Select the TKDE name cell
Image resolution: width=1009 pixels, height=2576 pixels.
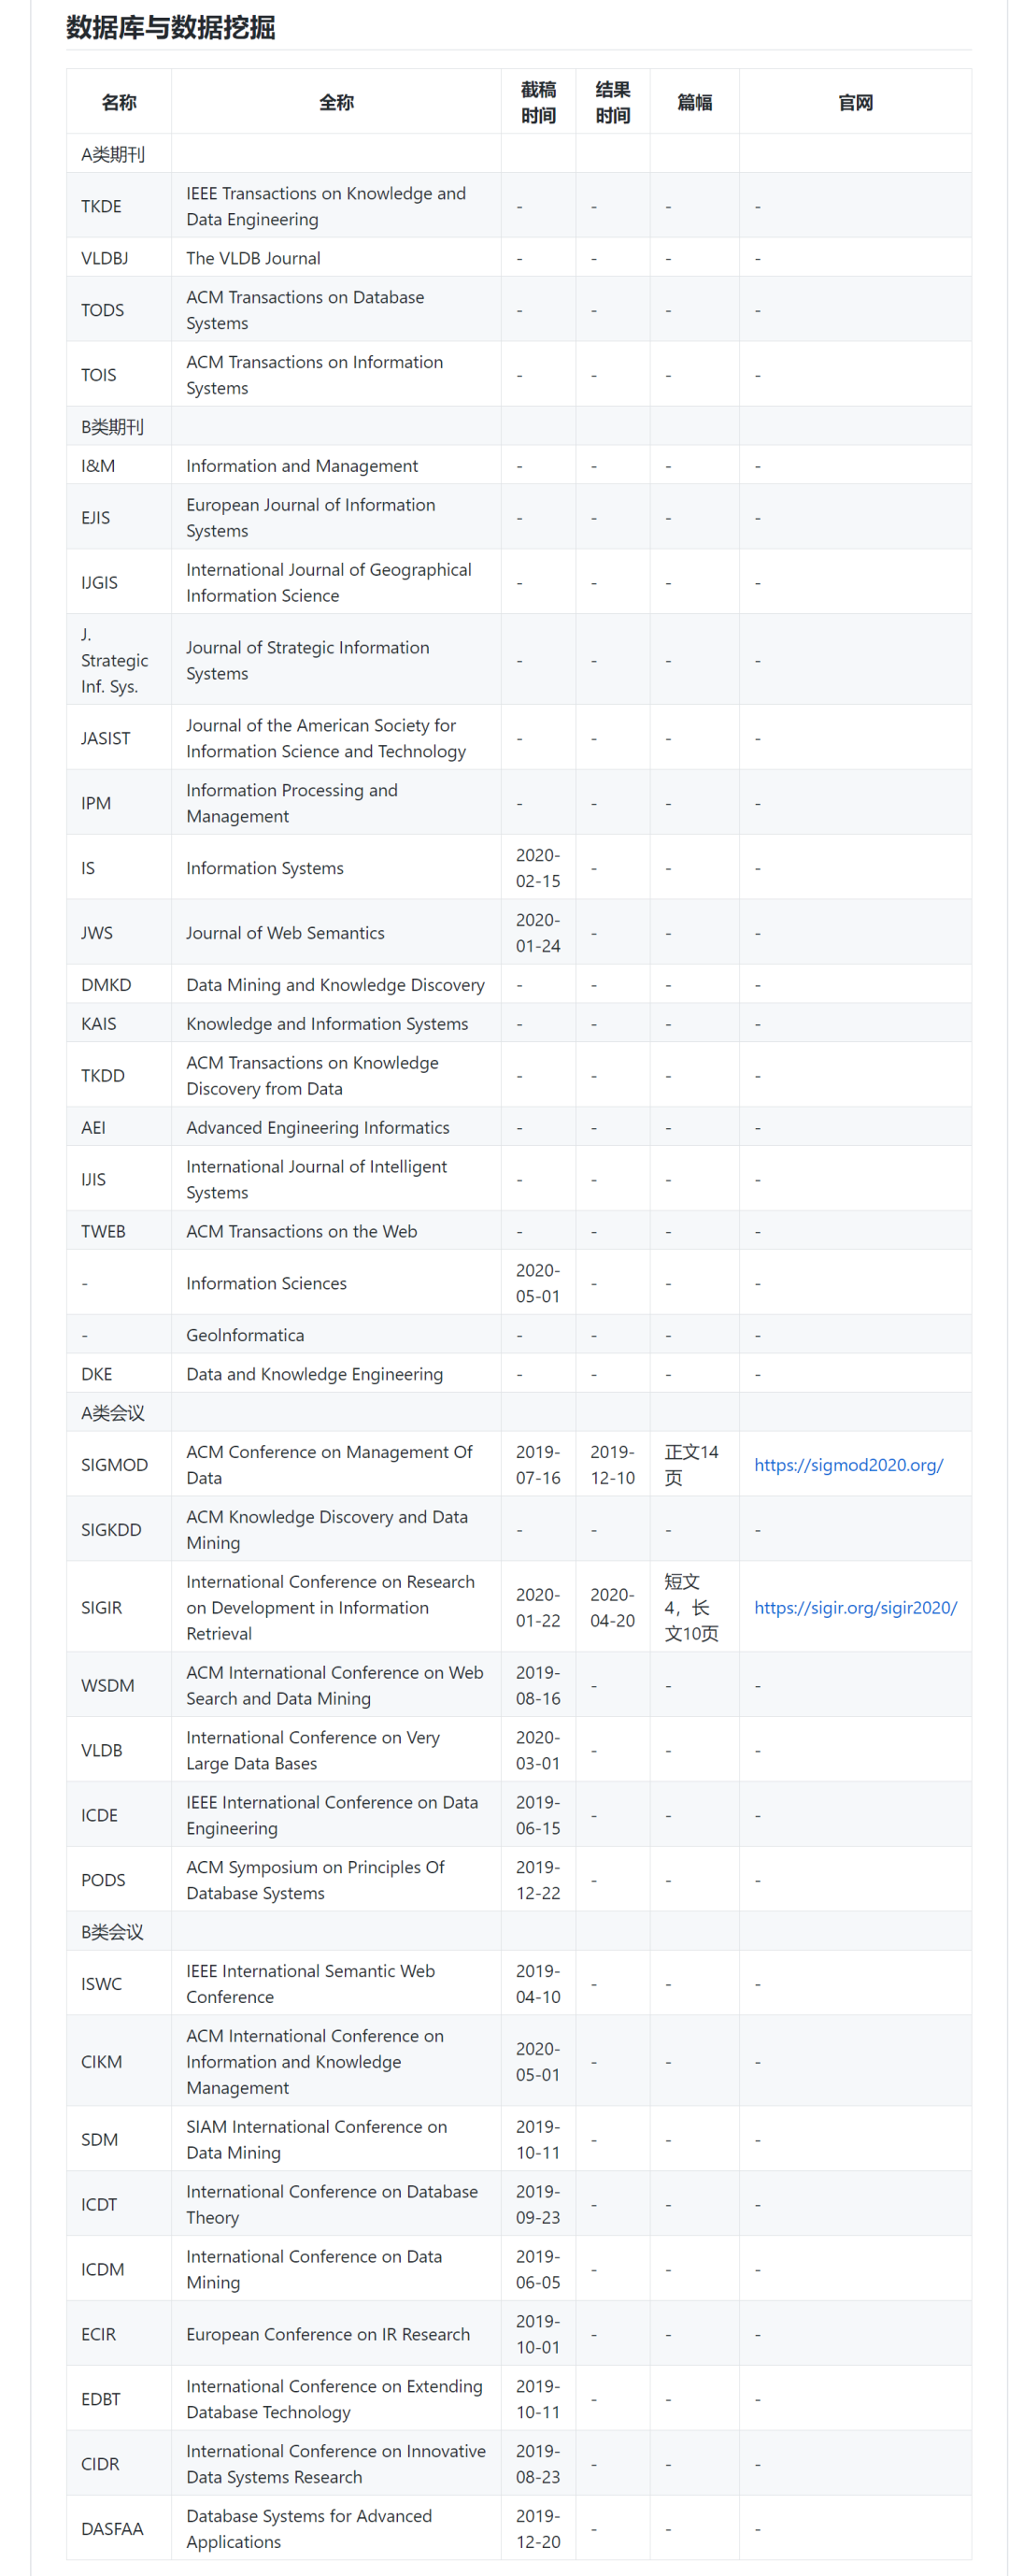(x=101, y=206)
